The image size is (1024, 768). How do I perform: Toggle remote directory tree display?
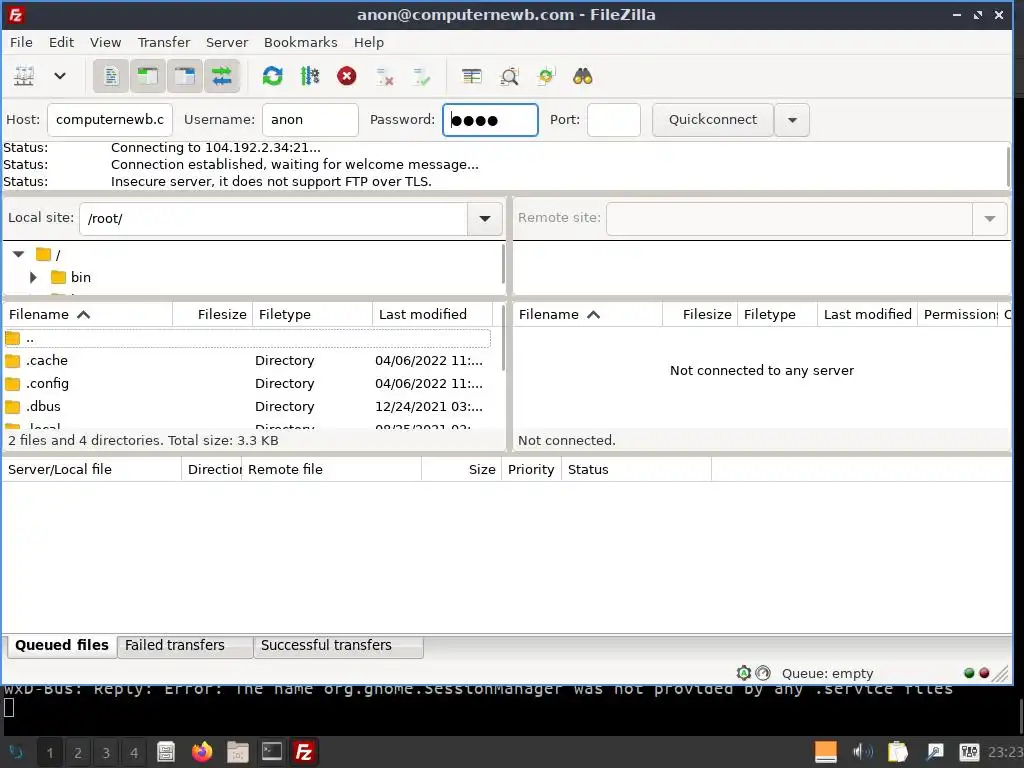[185, 76]
